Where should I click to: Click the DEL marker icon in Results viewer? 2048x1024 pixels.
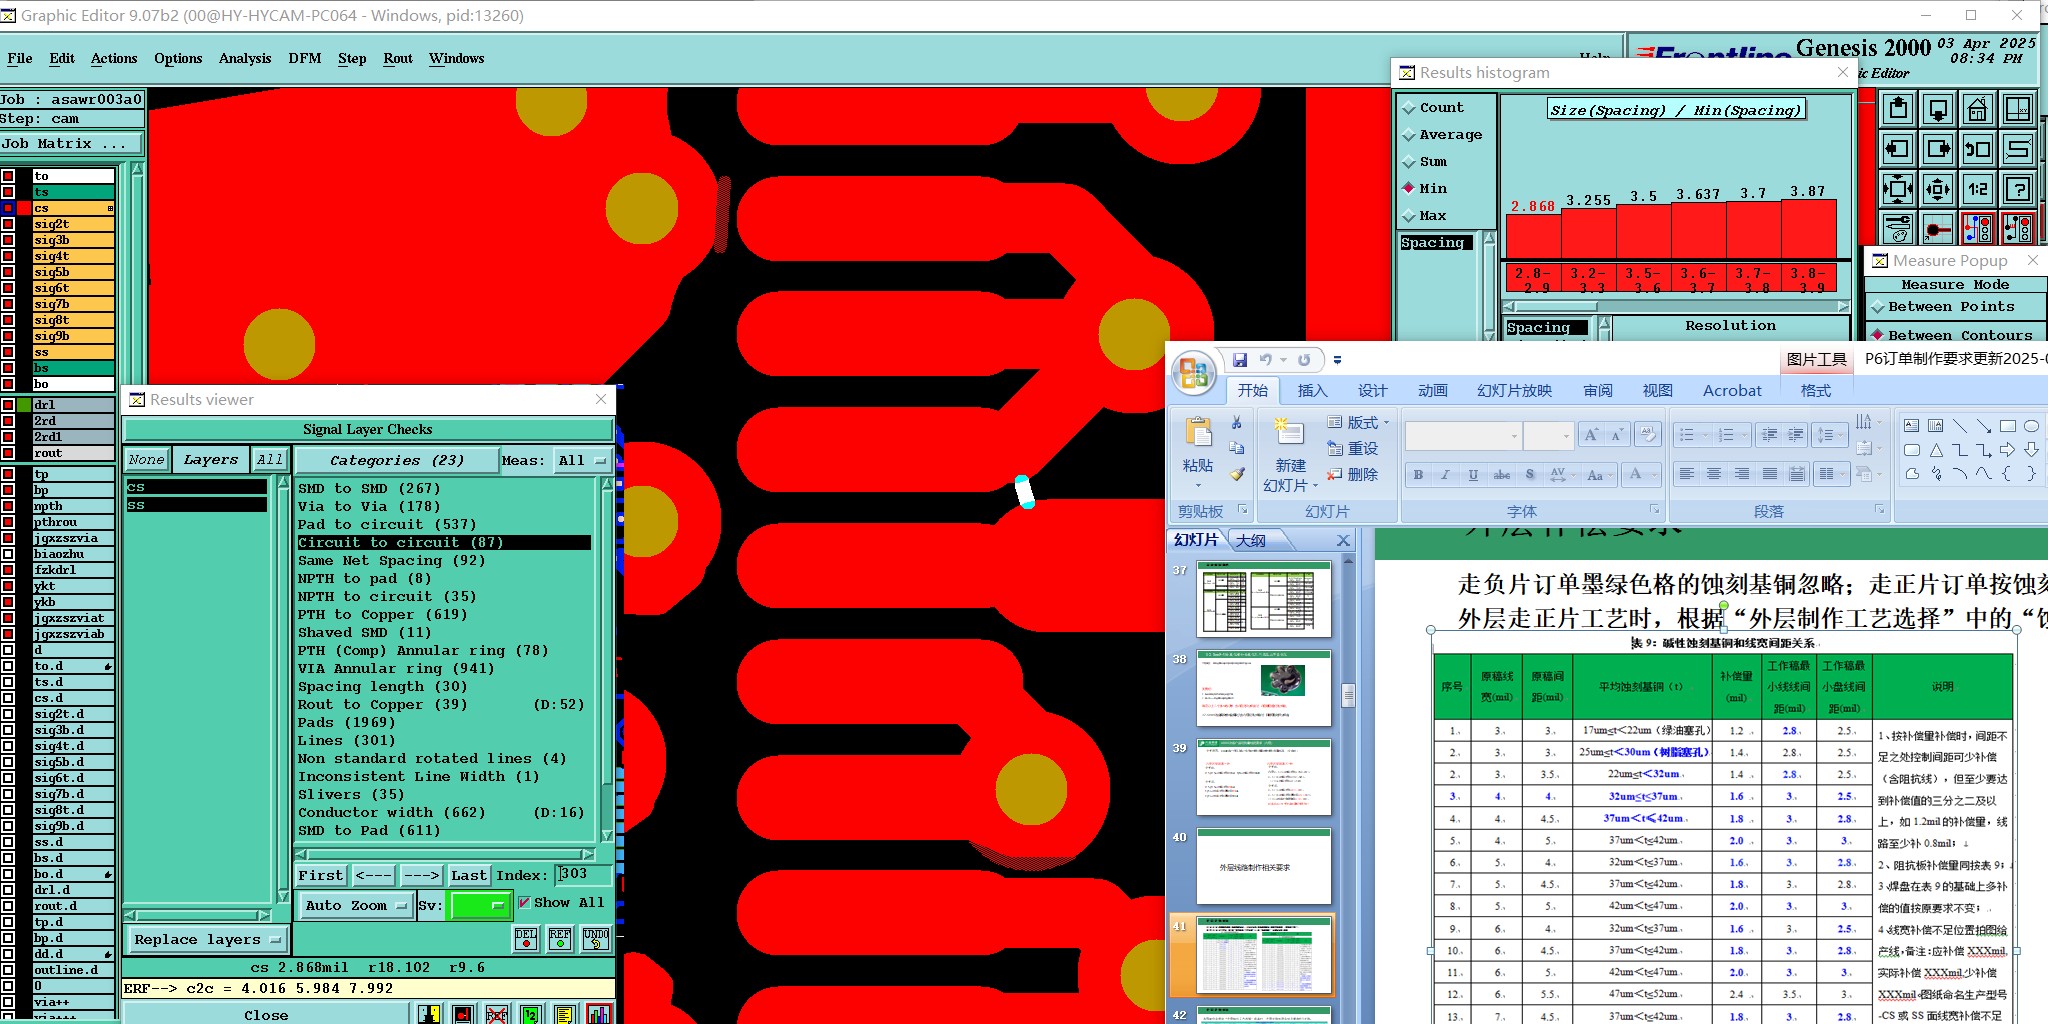pos(526,938)
